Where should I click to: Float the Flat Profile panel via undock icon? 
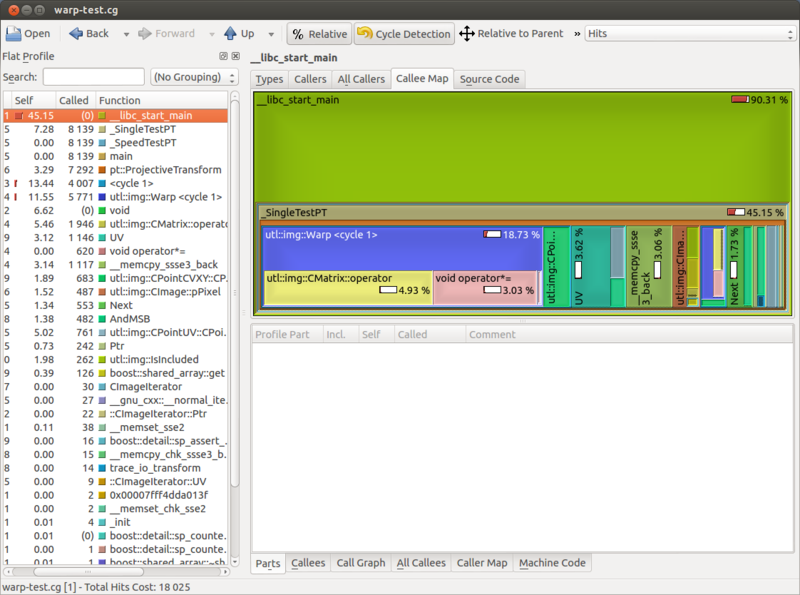(223, 56)
